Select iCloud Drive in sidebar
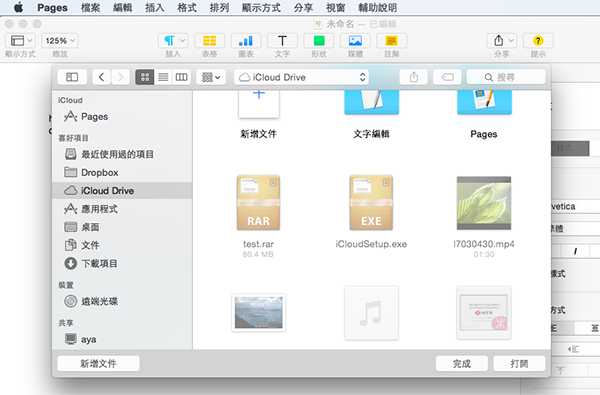Screen dimensions: 600x395 click(122, 191)
